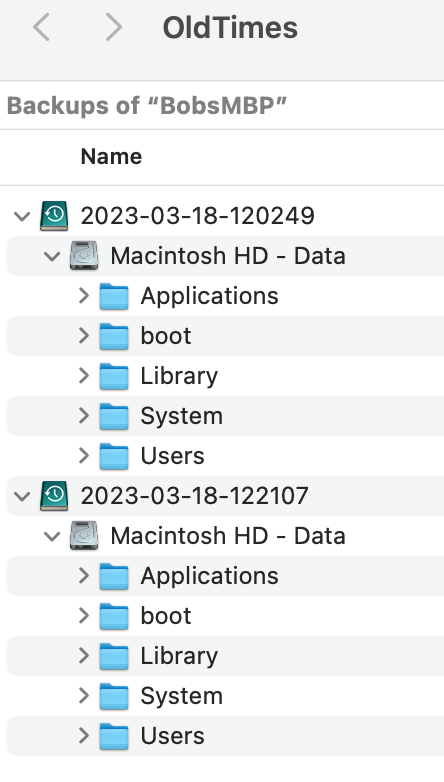The image size is (444, 782).
Task: Go forward with the forward arrow
Action: tap(114, 27)
